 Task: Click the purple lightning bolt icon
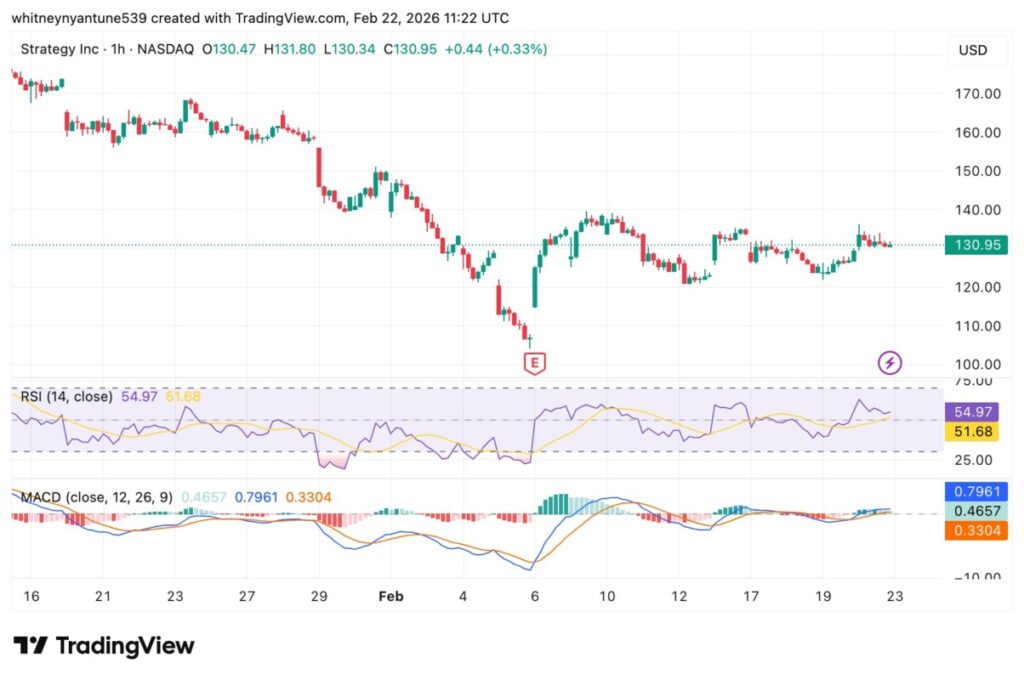(x=889, y=362)
